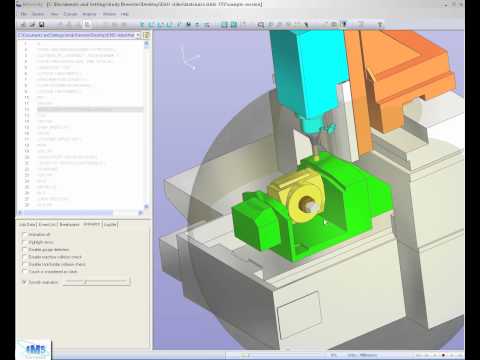Click code list vertical scrollbar down arrow
This screenshot has height=360, width=480.
point(146,207)
